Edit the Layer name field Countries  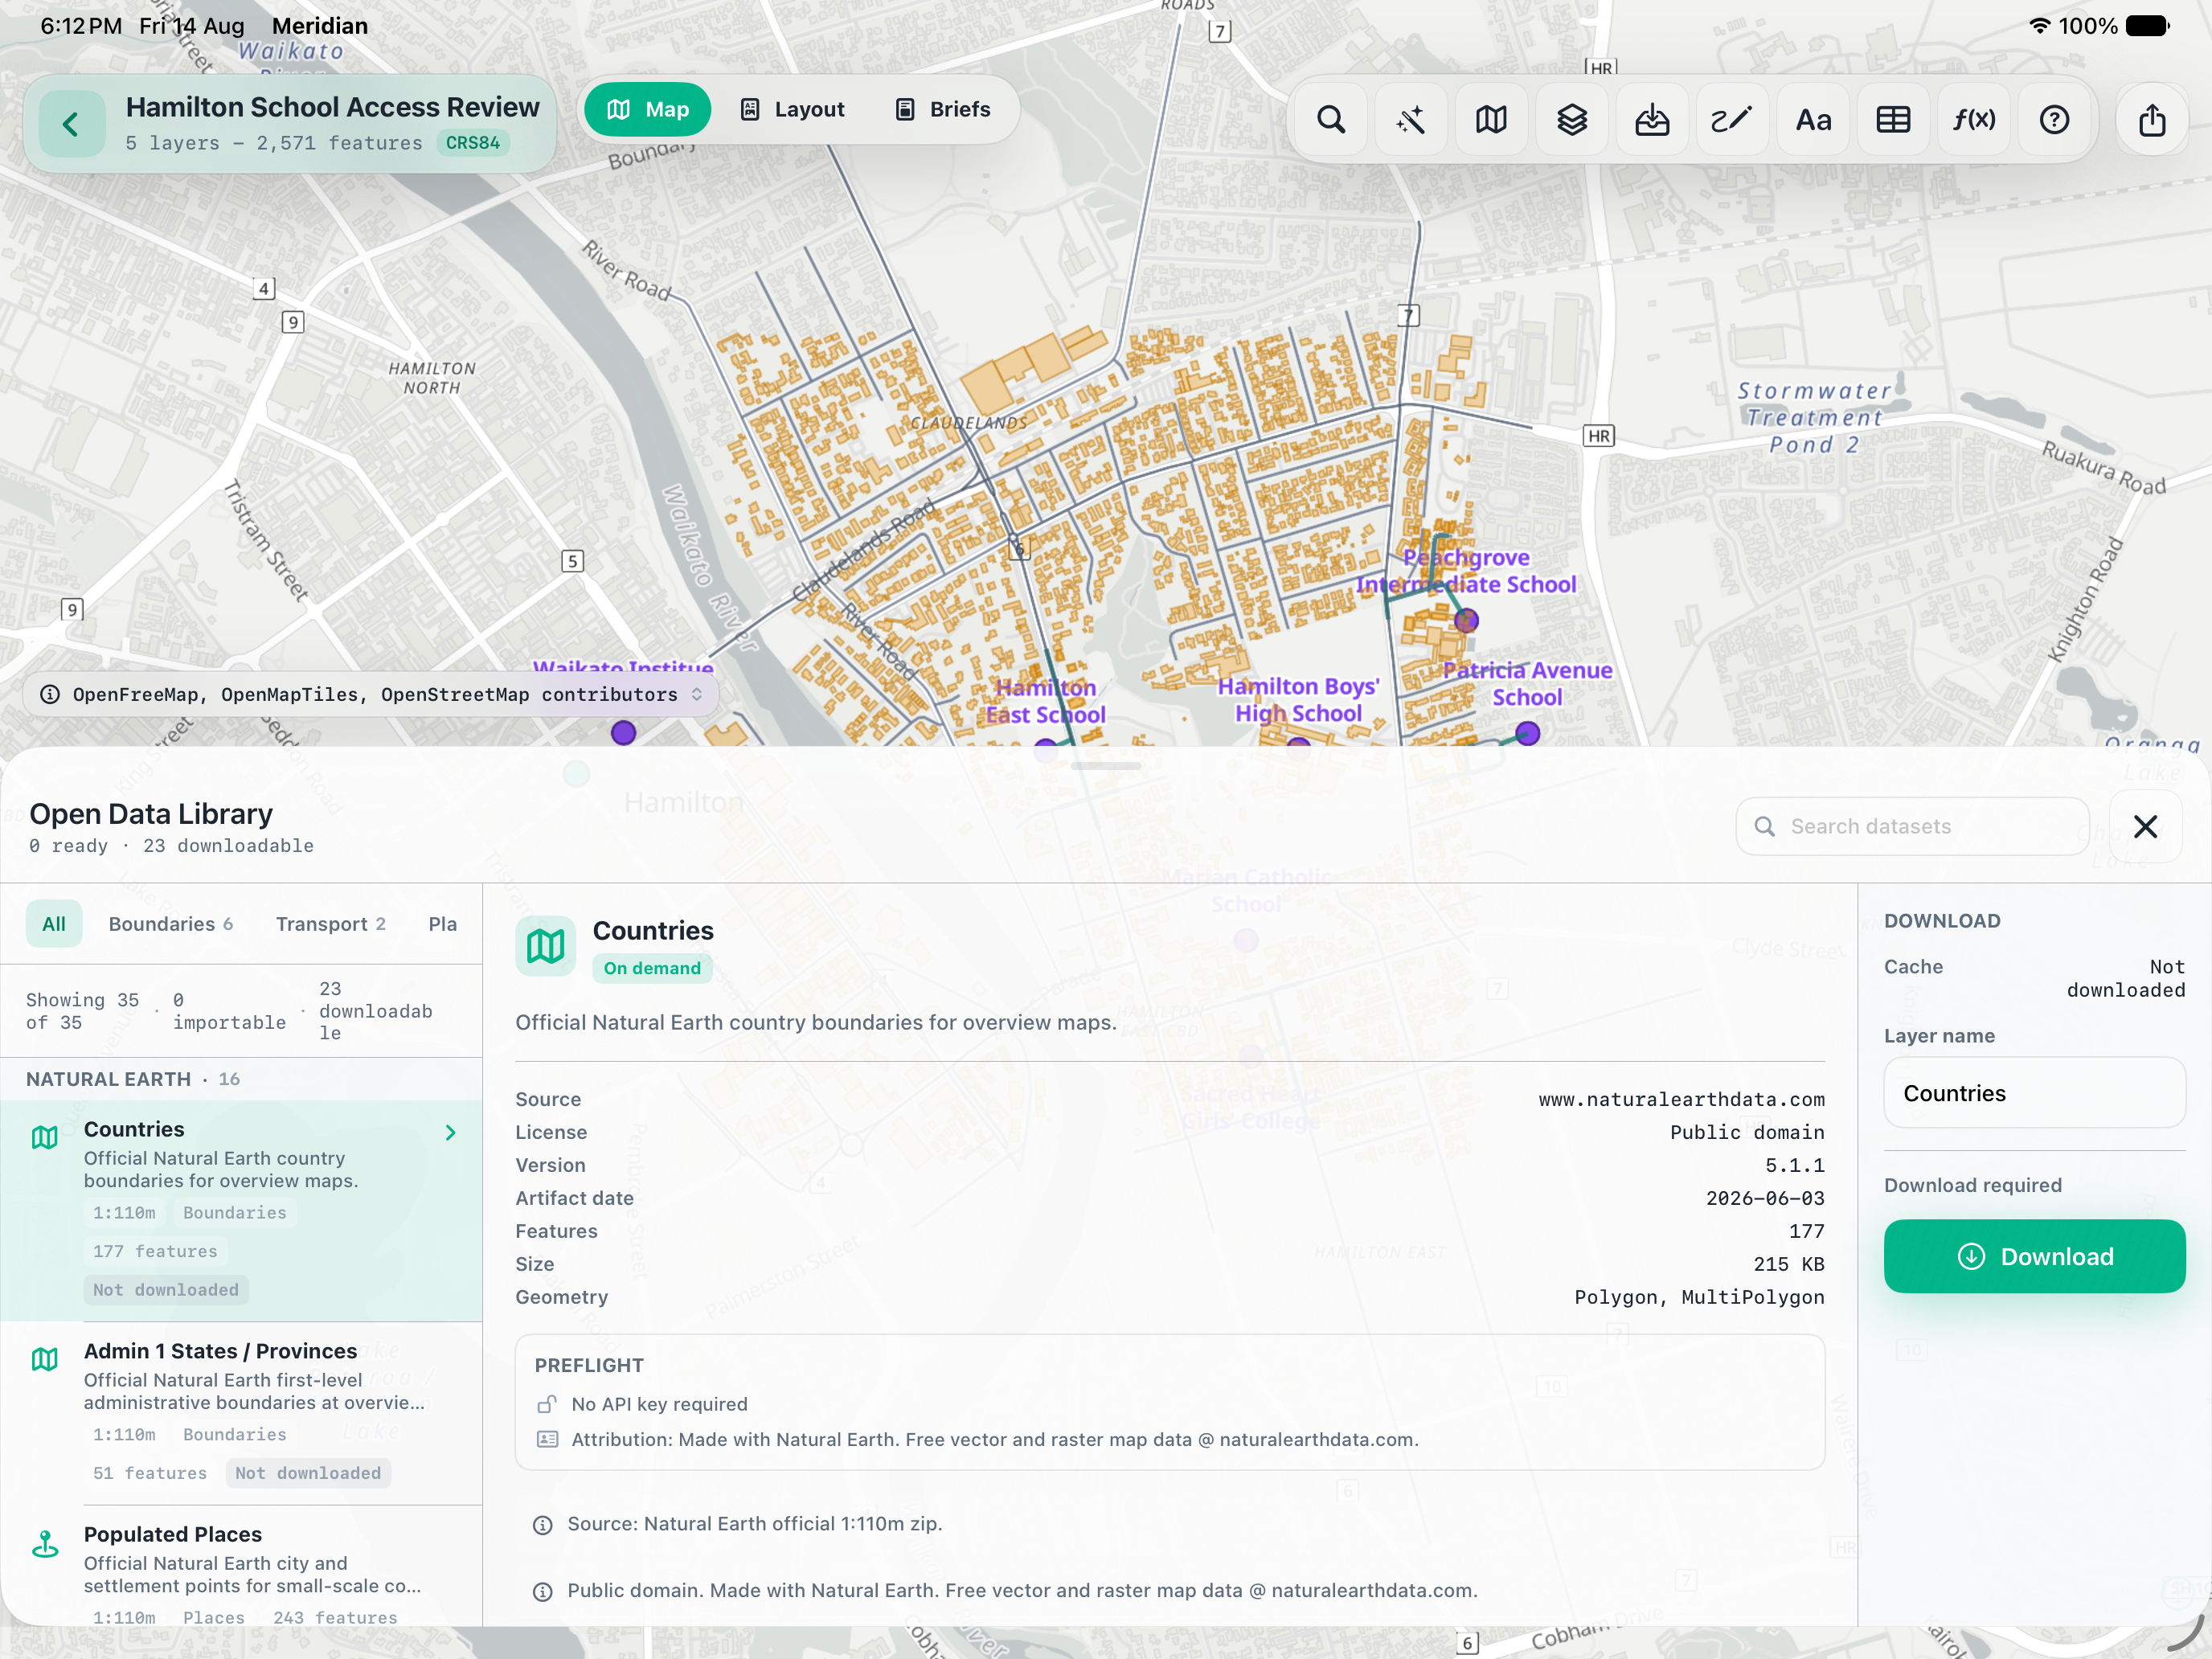coord(2034,1093)
